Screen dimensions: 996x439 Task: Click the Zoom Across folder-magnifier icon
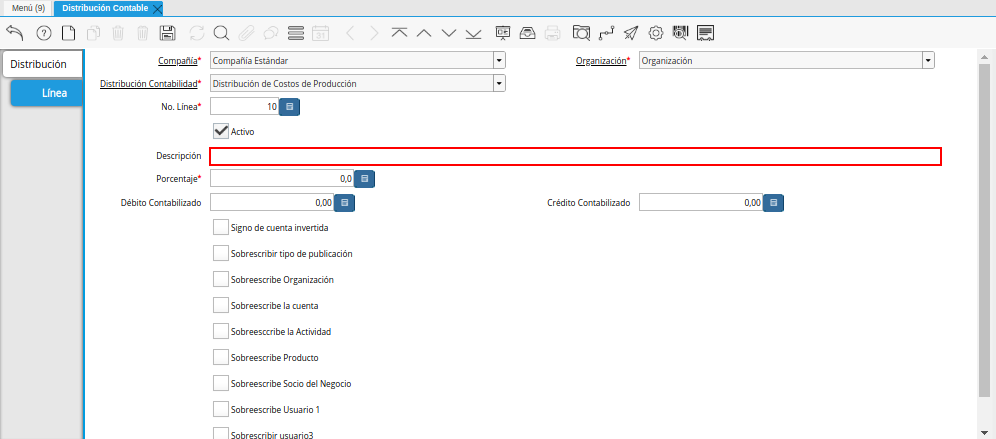(581, 33)
